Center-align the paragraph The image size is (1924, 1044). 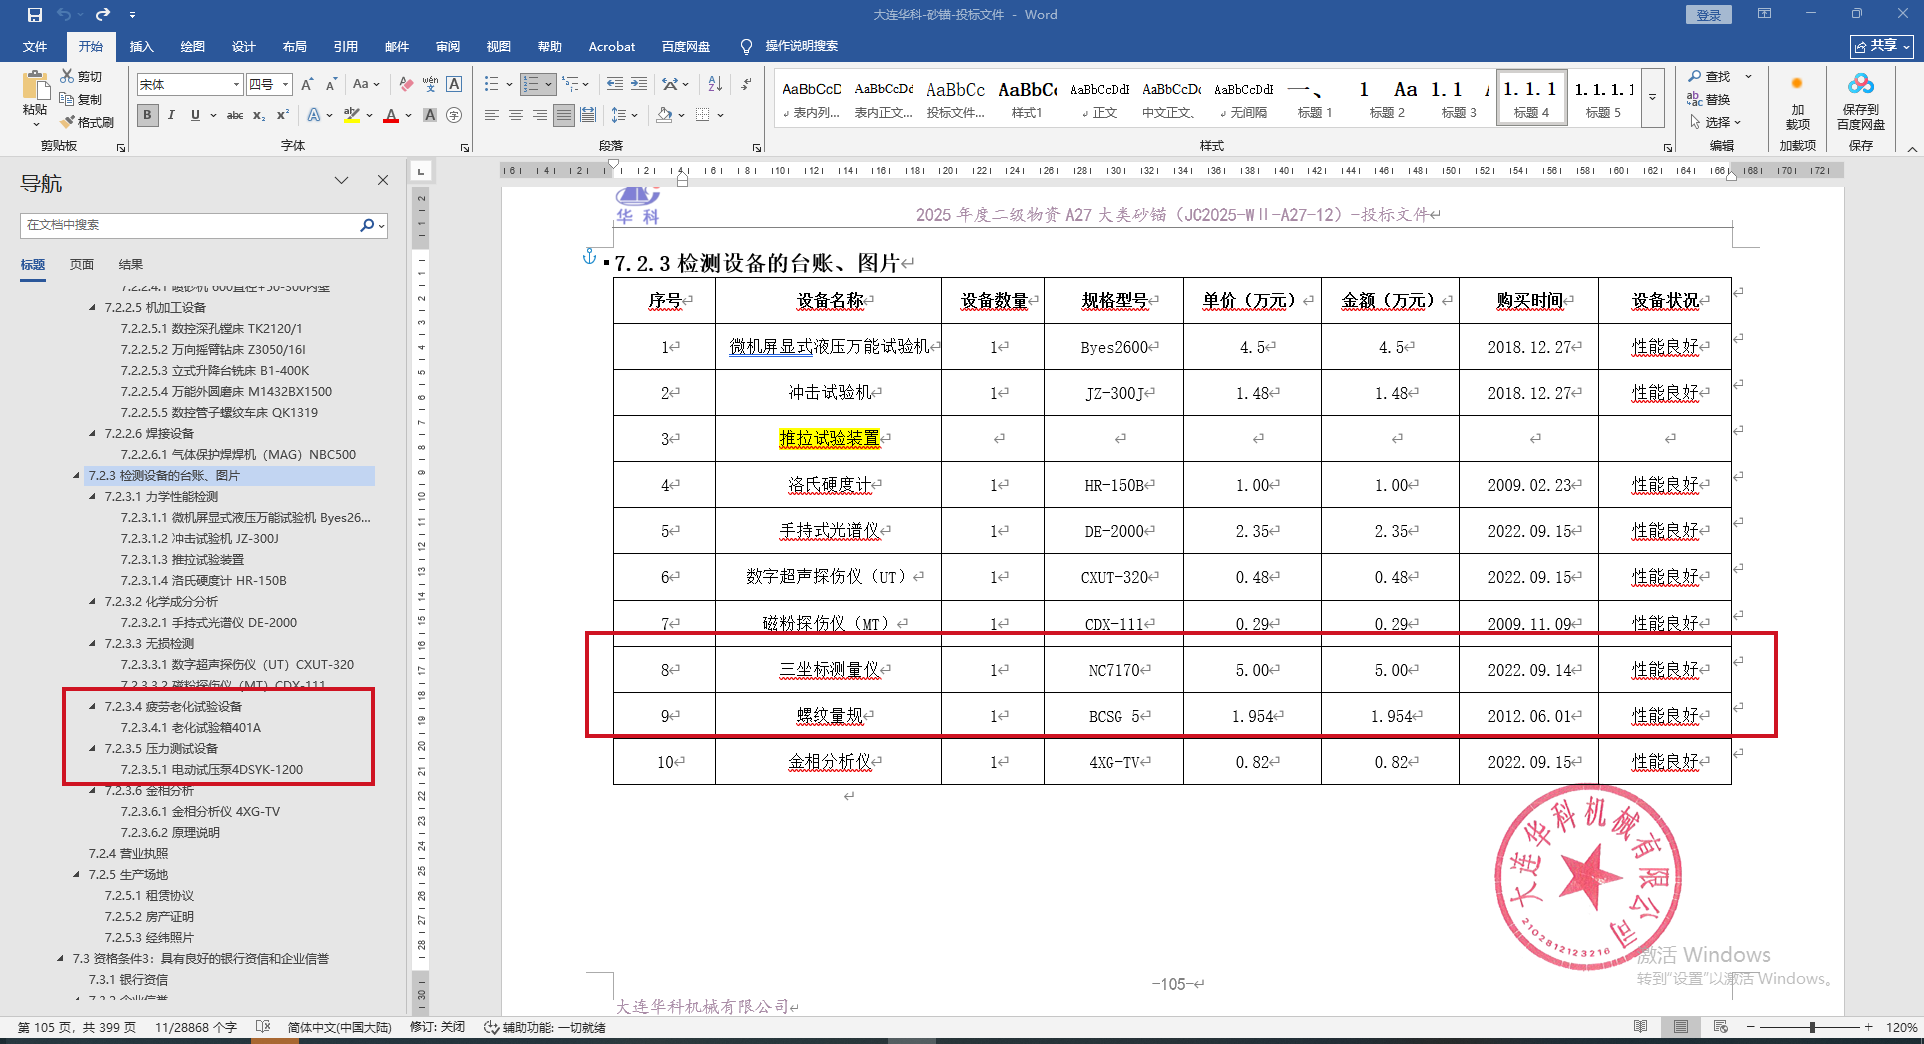(516, 115)
